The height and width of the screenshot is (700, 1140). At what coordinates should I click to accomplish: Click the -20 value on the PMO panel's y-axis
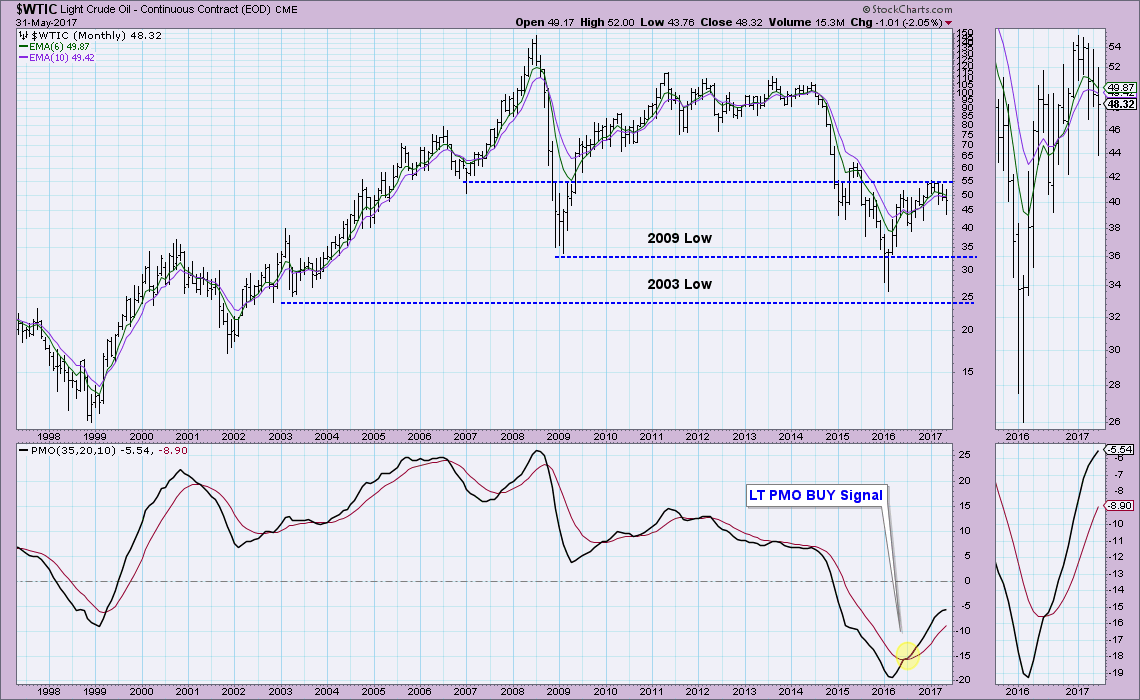click(x=965, y=680)
